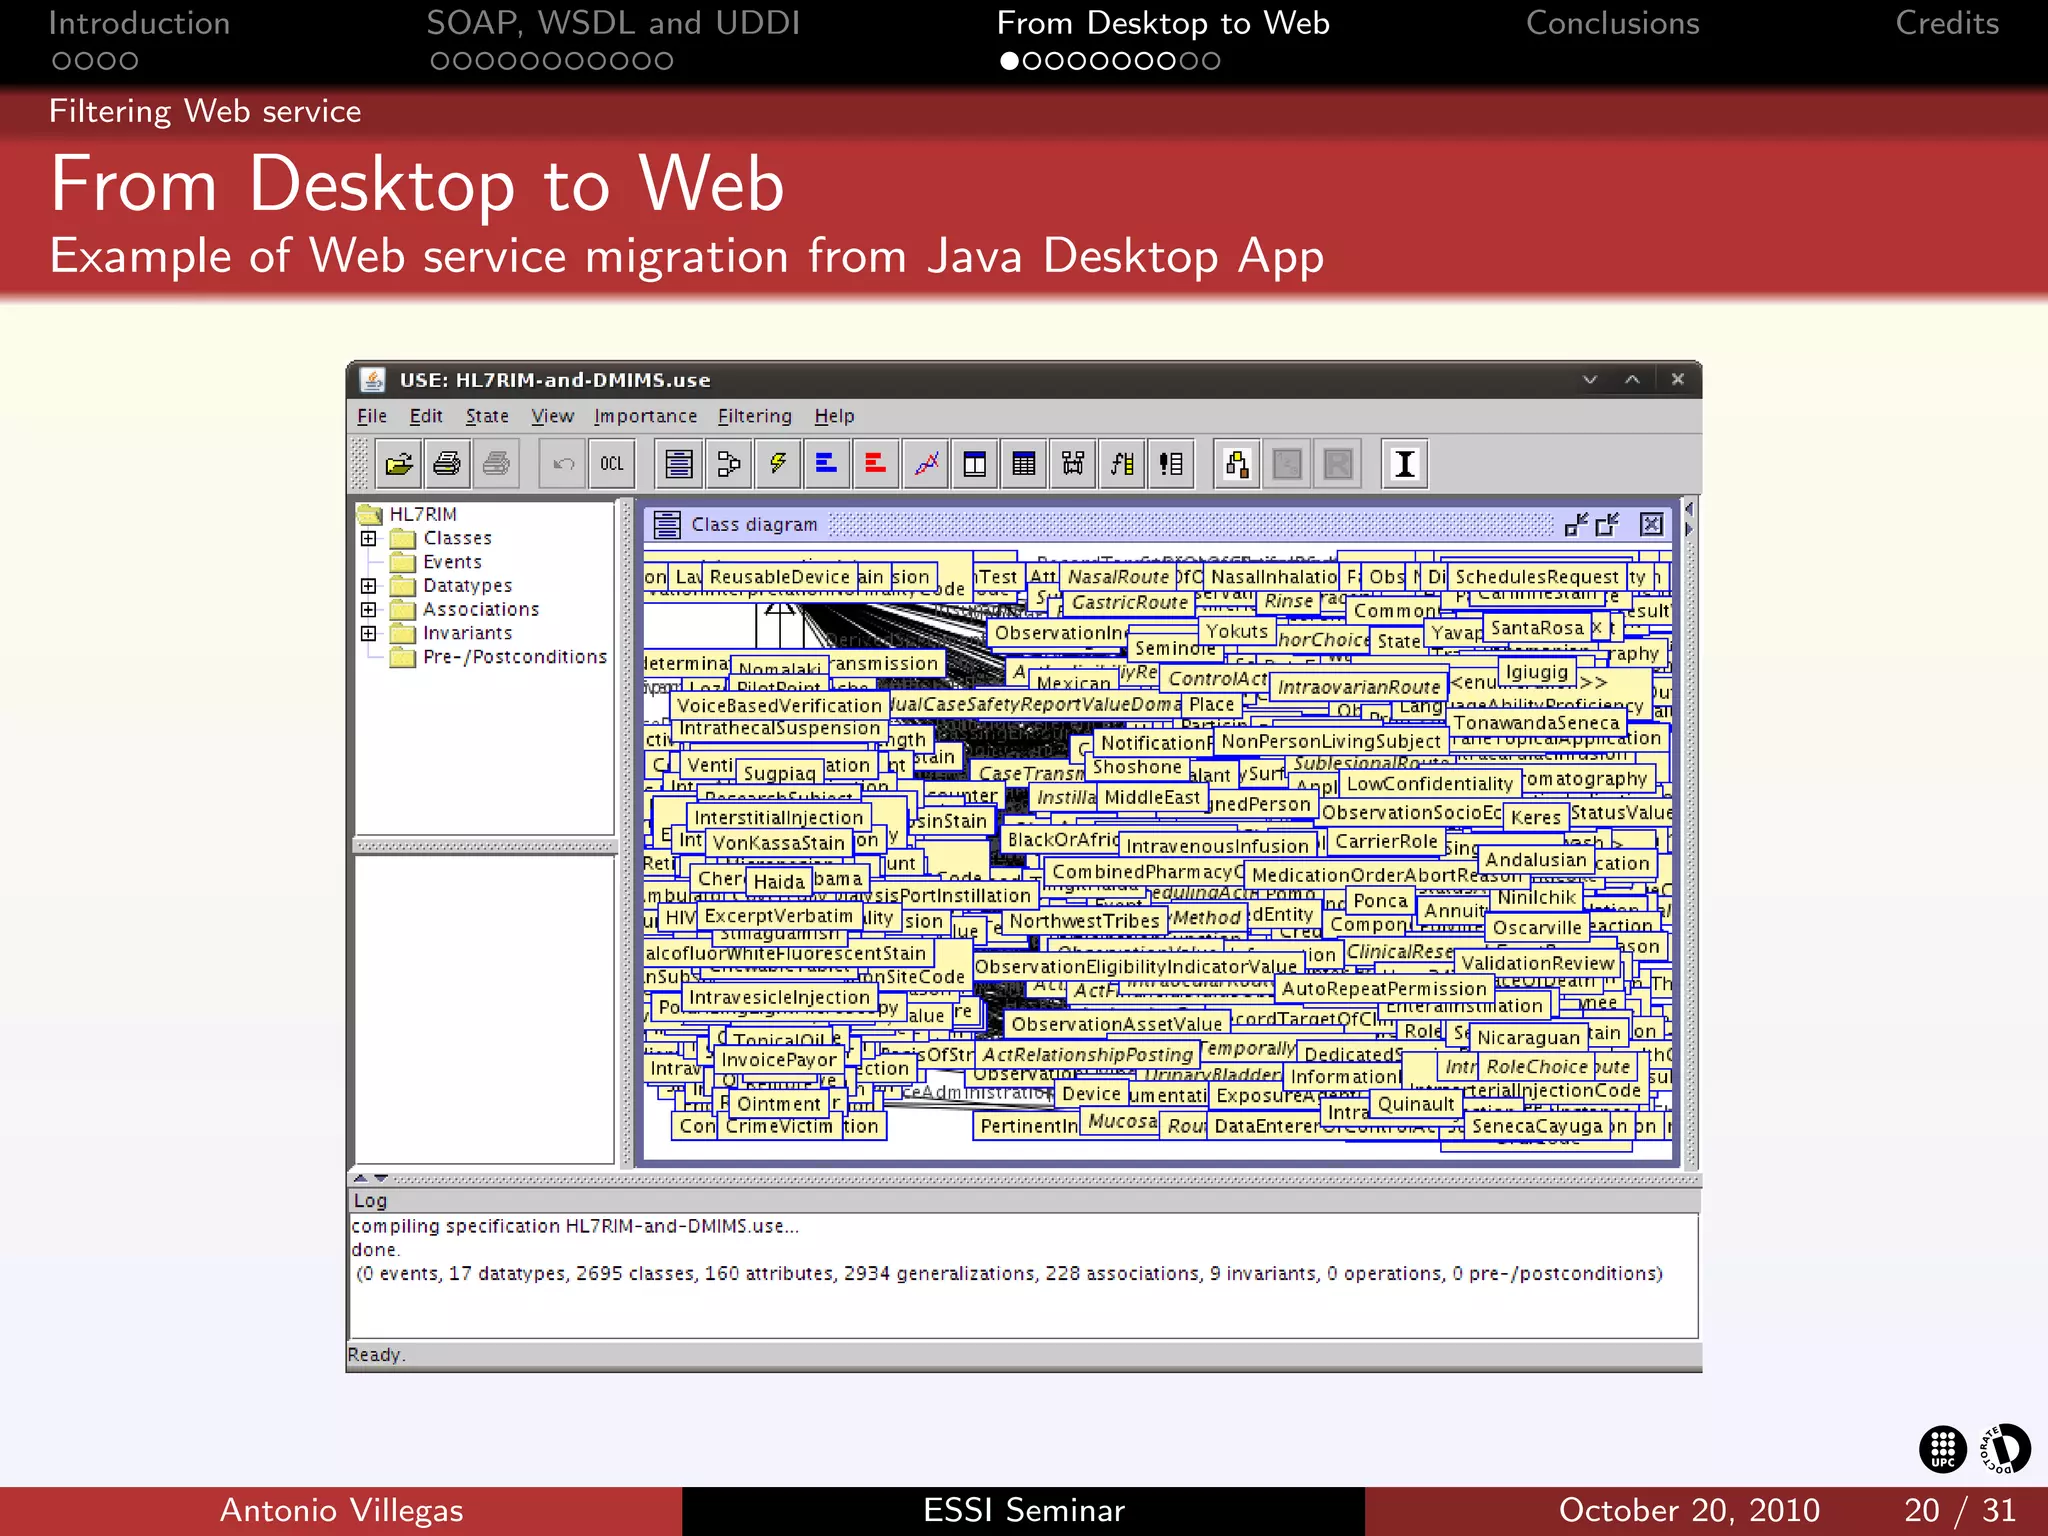Screen dimensions: 2048x1536
Task: Click the open specification folder icon
Action: click(x=399, y=464)
